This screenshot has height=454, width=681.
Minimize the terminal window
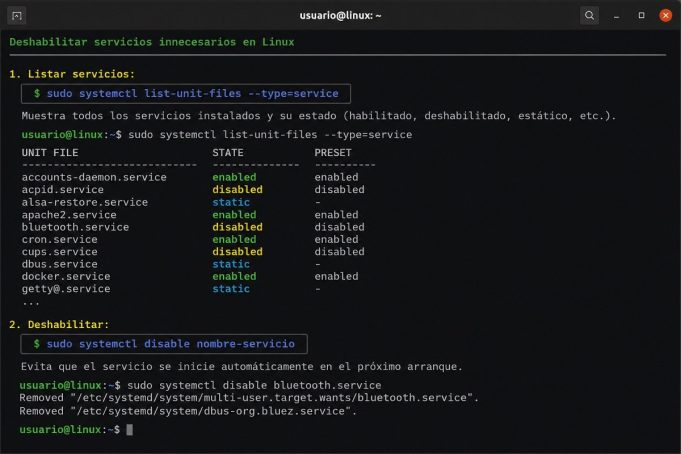coord(616,16)
